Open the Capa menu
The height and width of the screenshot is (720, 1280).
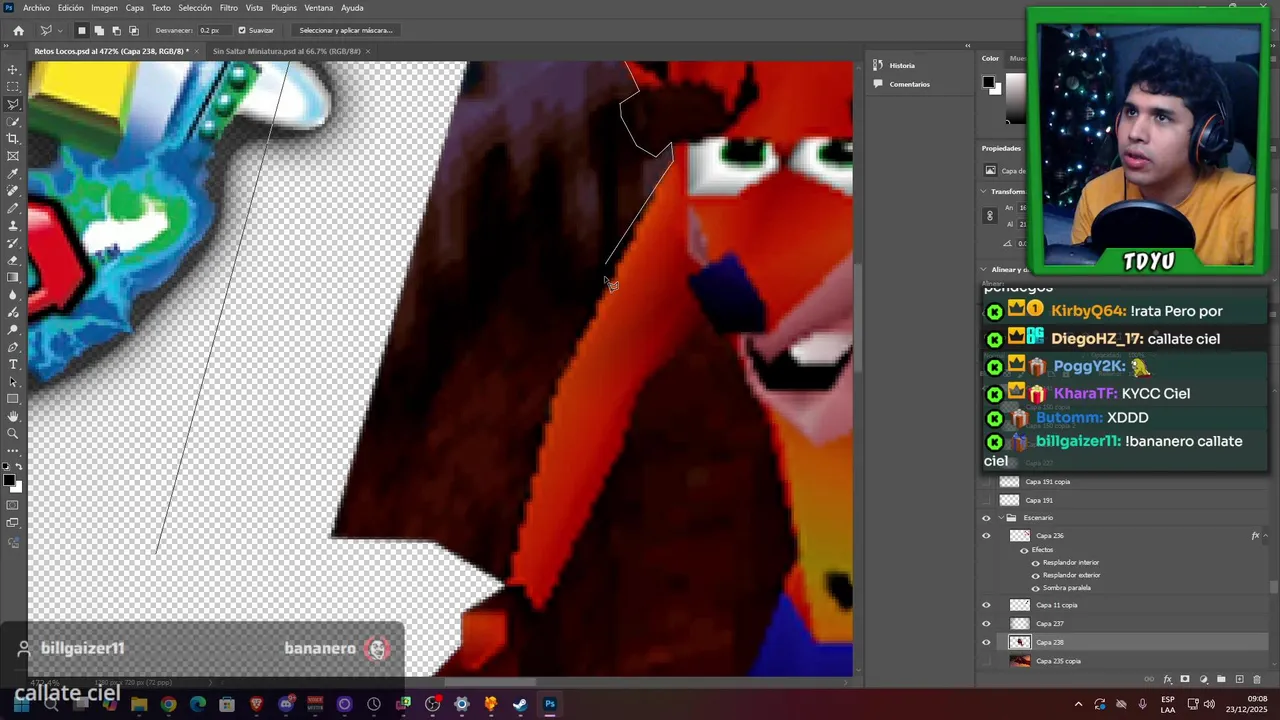pos(135,8)
